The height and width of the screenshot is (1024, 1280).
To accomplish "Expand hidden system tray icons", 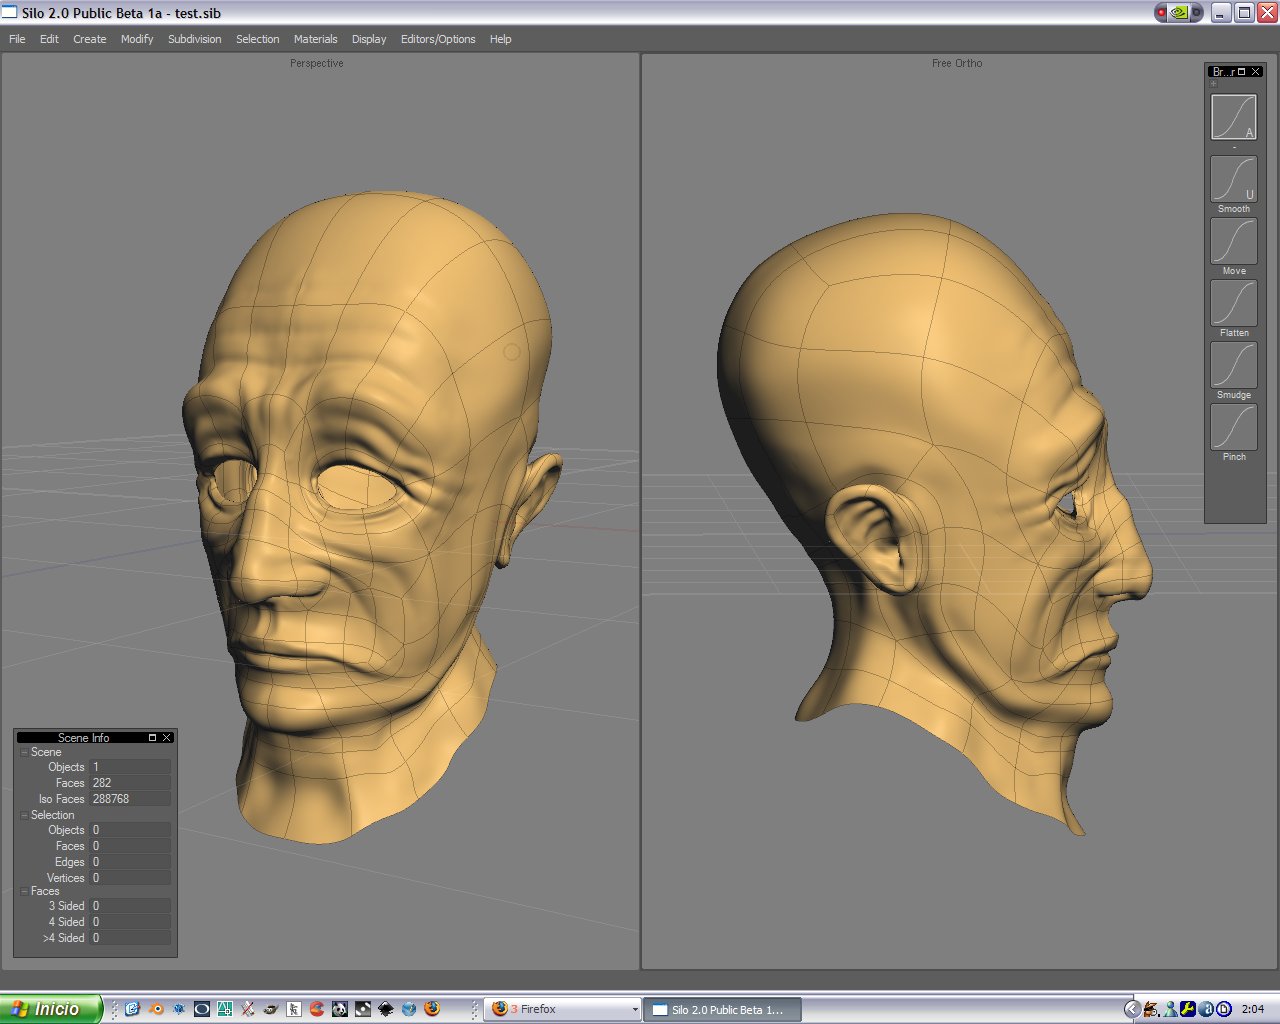I will 1133,1009.
